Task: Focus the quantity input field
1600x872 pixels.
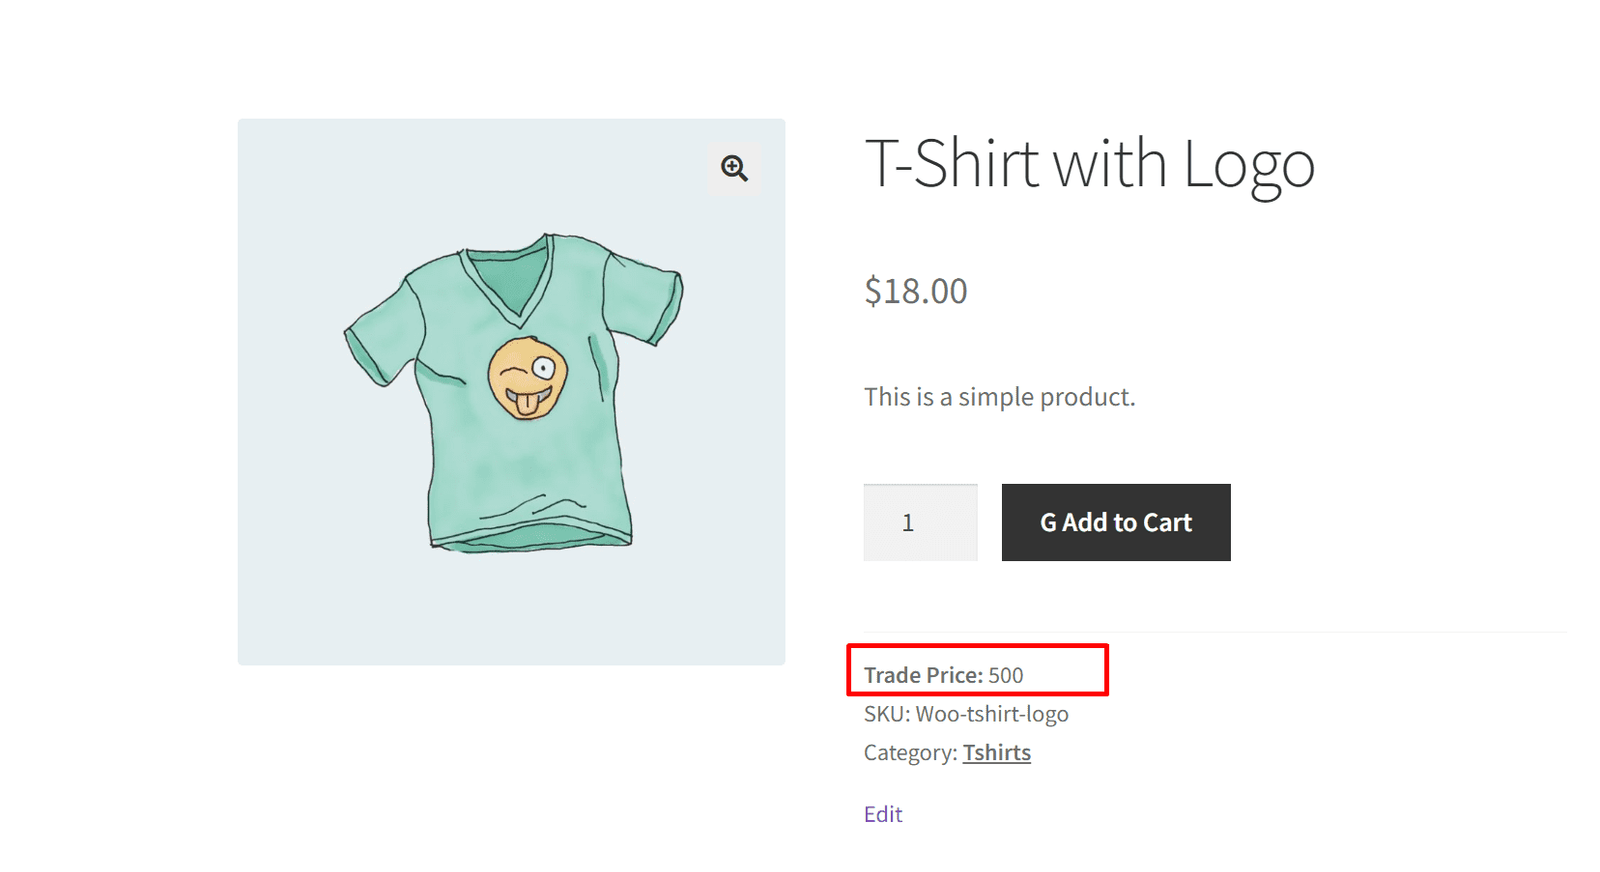Action: [x=920, y=523]
